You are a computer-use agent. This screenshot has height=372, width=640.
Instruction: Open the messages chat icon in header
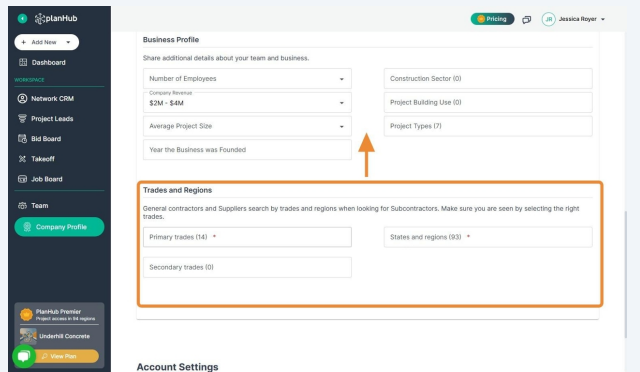pyautogui.click(x=527, y=19)
